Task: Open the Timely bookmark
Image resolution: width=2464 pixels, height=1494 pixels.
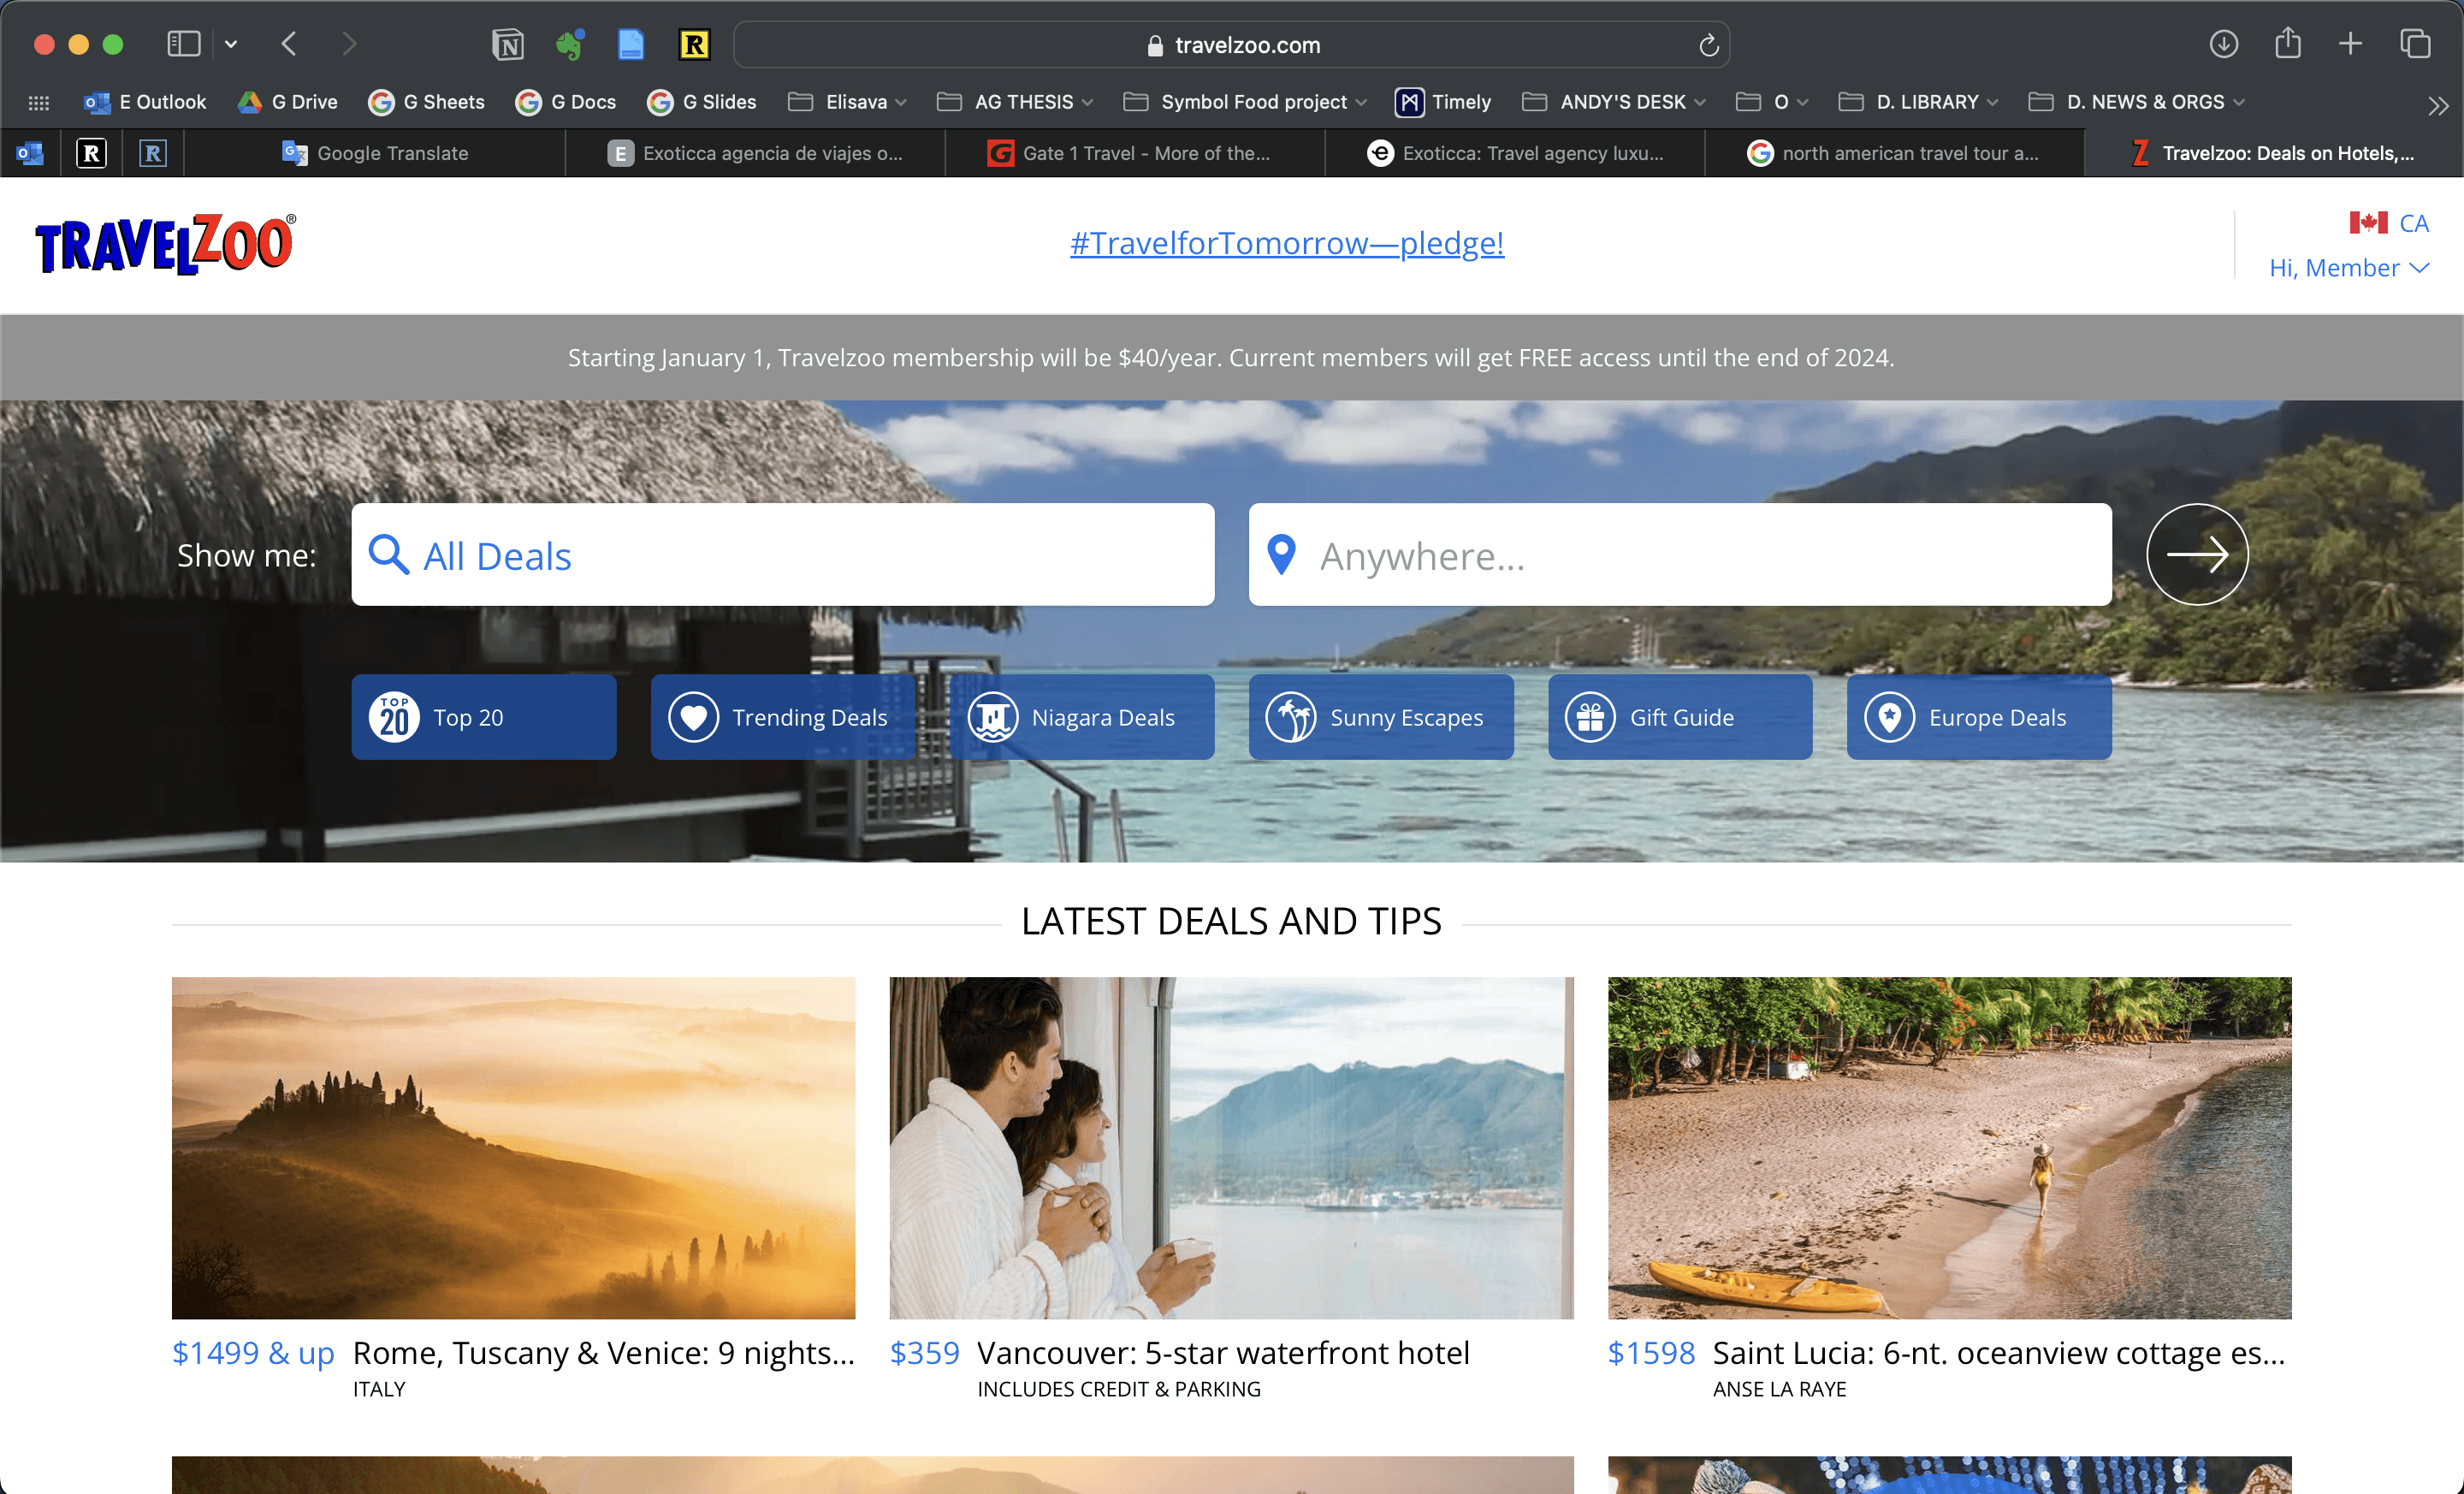Action: tap(1444, 102)
